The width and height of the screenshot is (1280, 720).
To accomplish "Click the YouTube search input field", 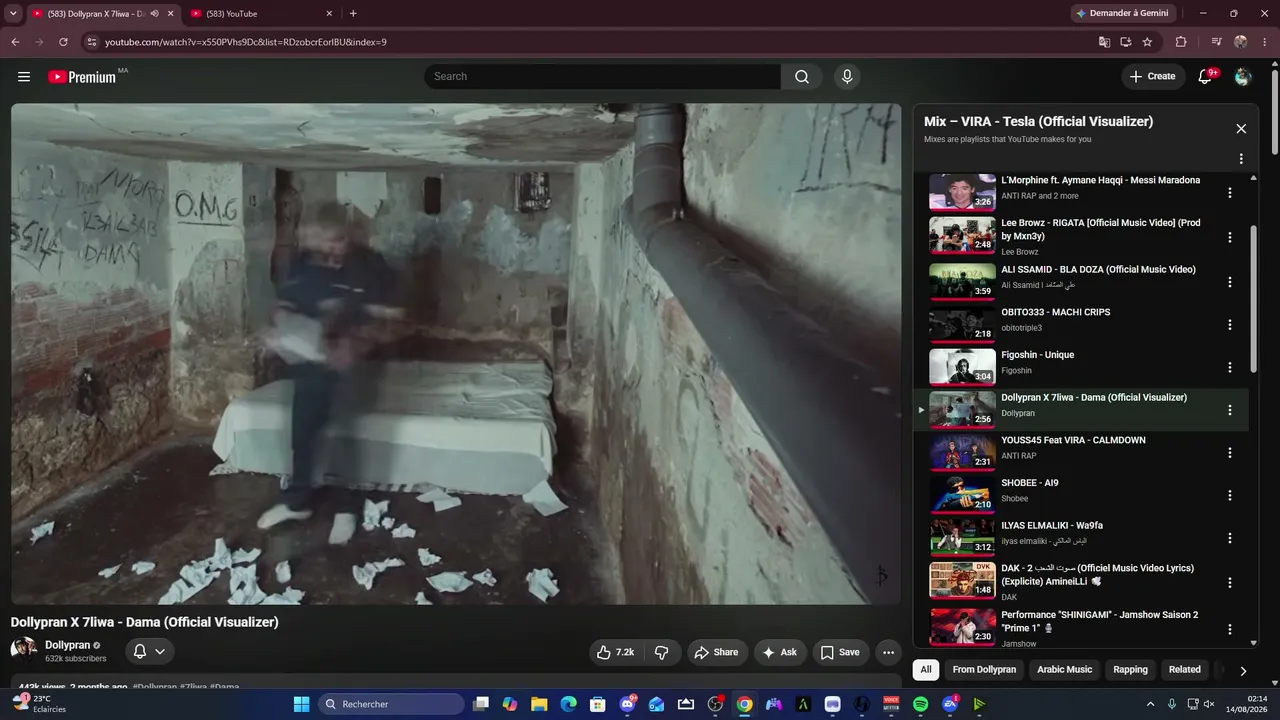I will pyautogui.click(x=603, y=77).
